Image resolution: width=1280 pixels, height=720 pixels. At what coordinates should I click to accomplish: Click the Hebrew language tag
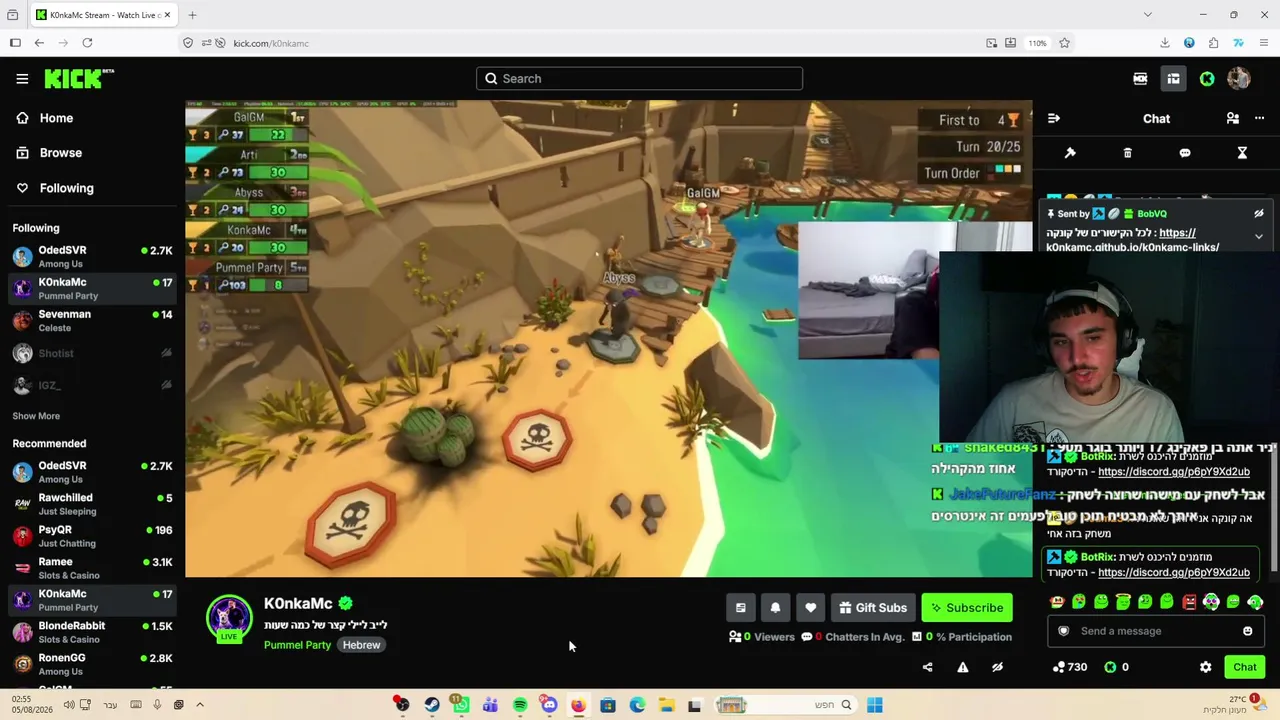(361, 645)
